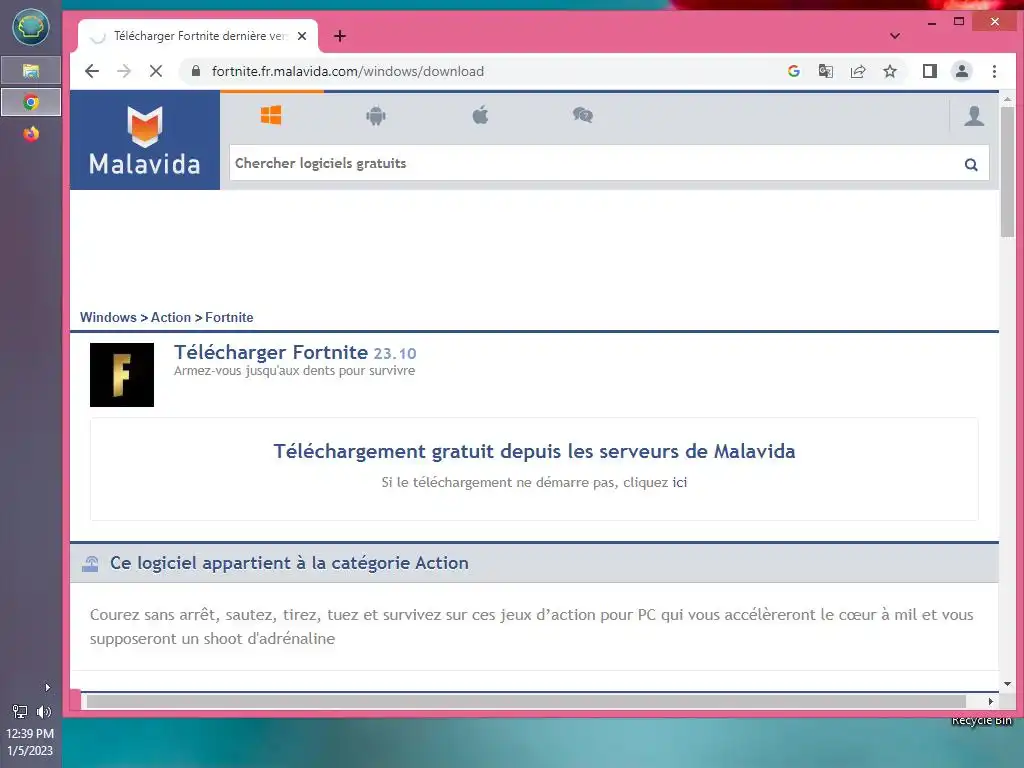Click address bar URL field
1024x768 pixels.
(x=483, y=71)
